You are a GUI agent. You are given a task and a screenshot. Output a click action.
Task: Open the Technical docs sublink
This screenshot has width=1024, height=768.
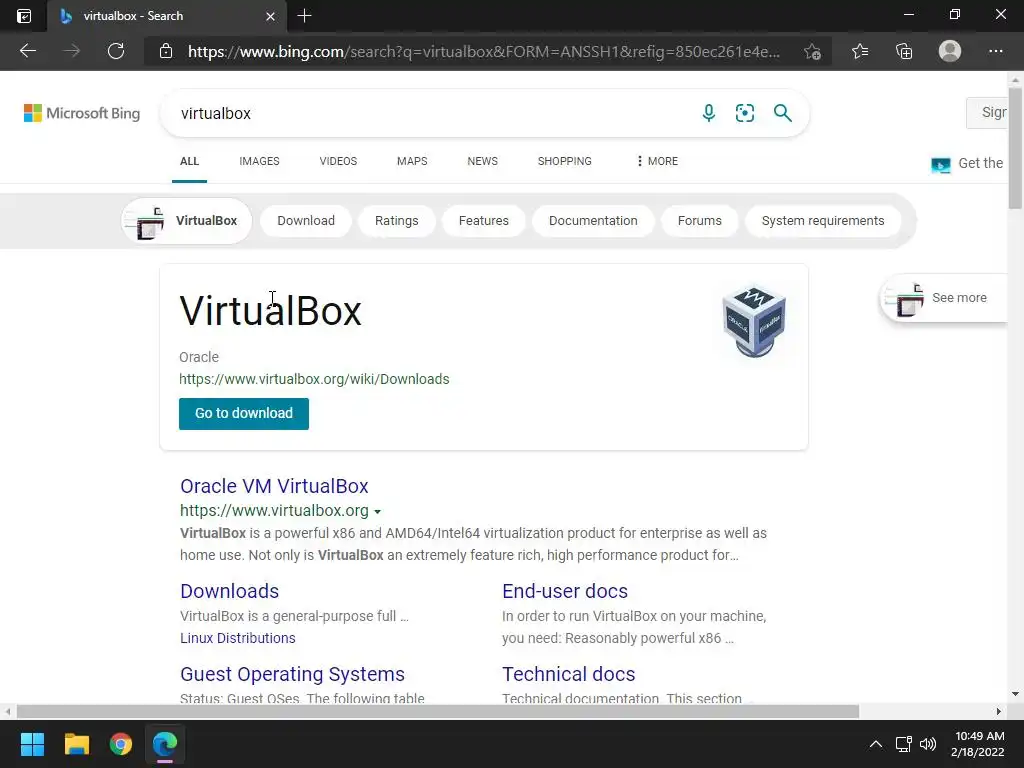pyautogui.click(x=568, y=674)
